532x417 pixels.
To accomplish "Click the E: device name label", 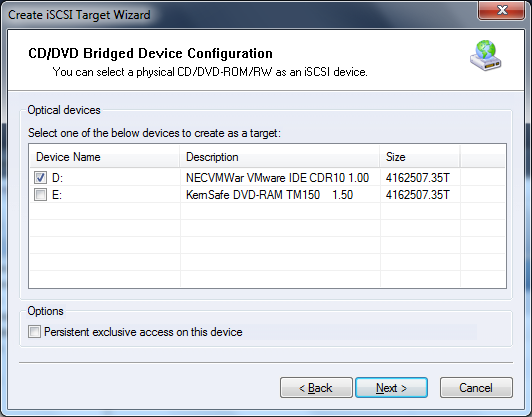I will coord(57,195).
